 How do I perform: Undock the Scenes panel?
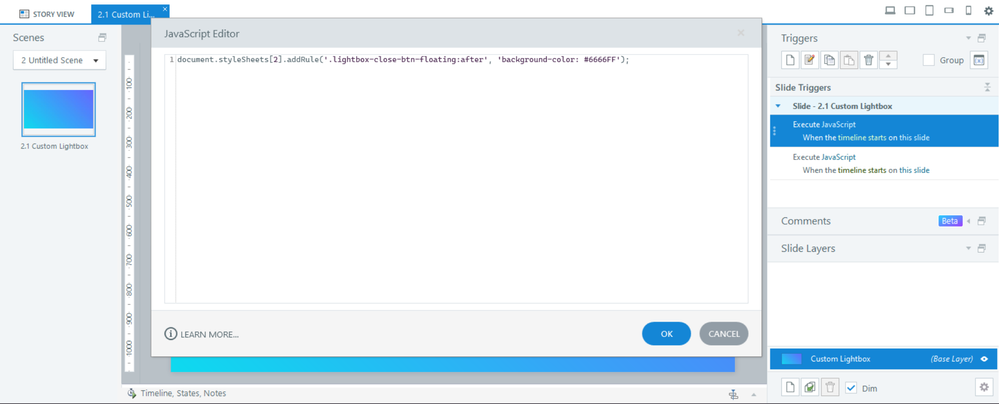[102, 38]
